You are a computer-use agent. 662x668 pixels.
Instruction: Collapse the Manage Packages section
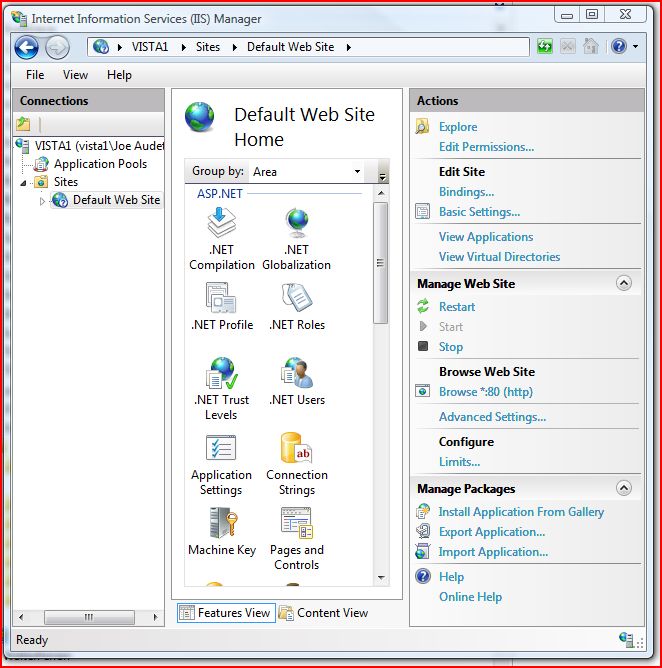coord(624,488)
